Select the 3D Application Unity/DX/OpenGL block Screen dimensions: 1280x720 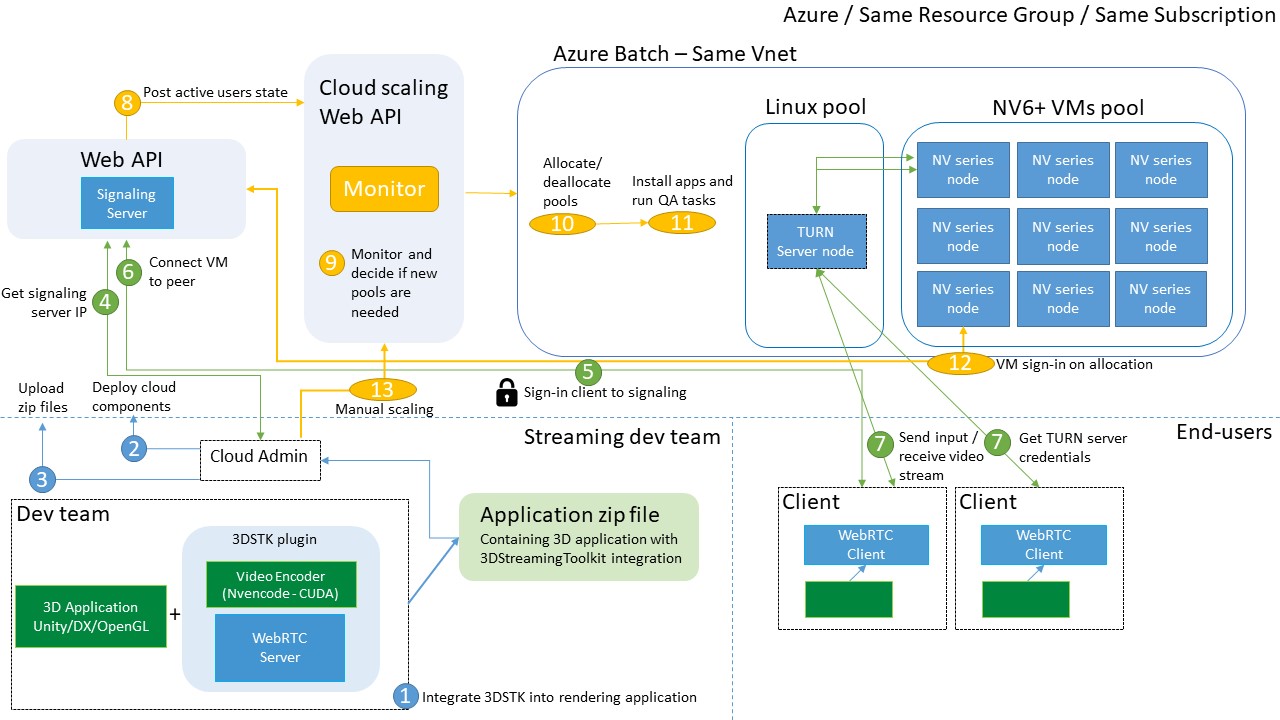coord(91,616)
